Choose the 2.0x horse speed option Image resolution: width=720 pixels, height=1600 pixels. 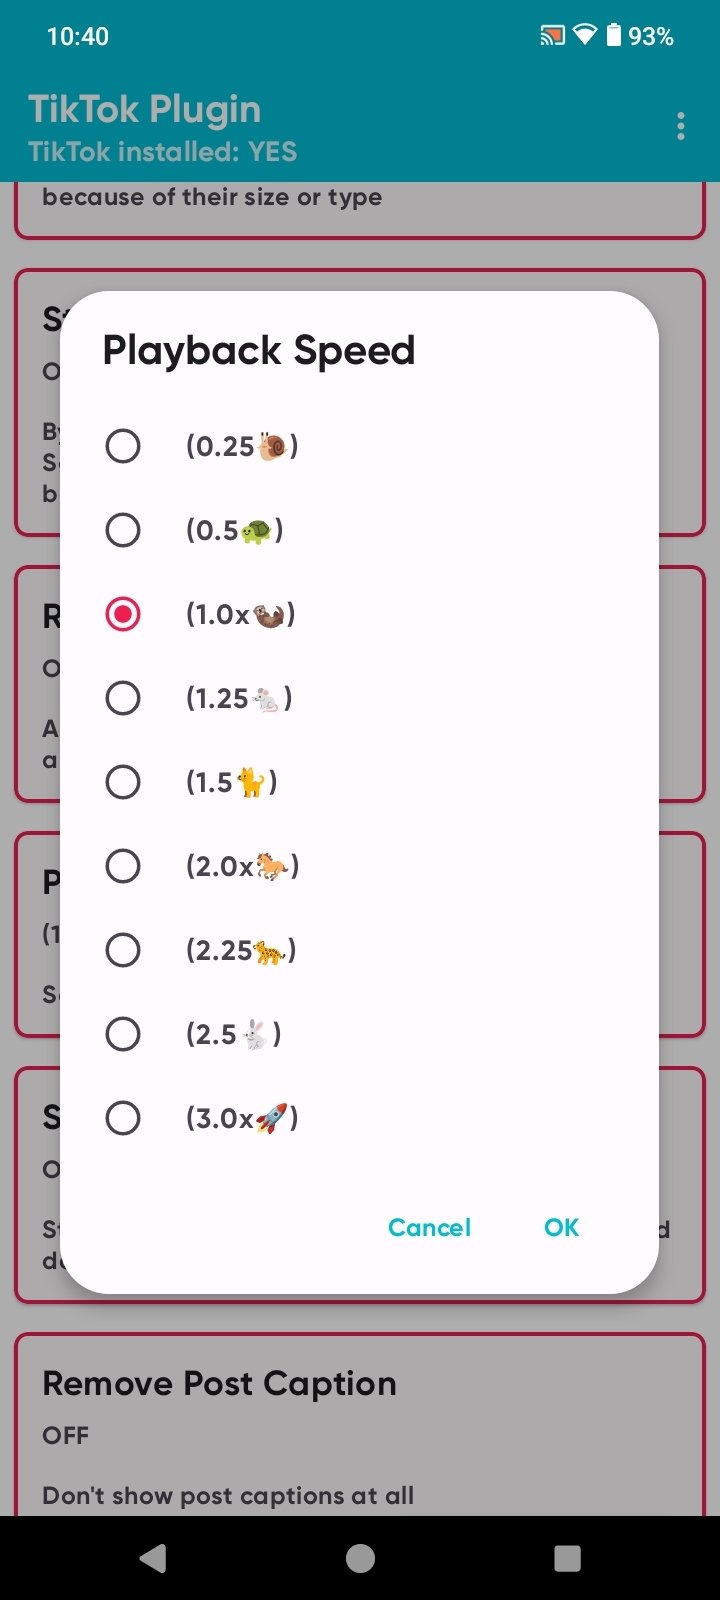point(123,866)
